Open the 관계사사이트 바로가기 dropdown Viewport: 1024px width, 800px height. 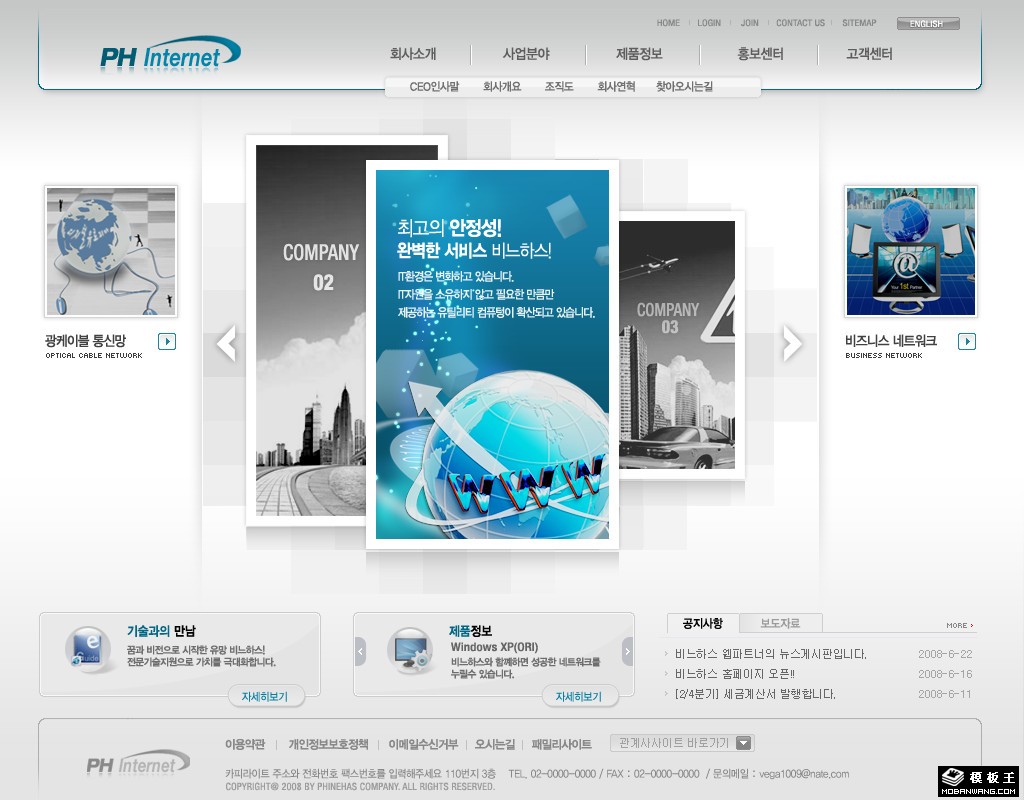click(682, 743)
